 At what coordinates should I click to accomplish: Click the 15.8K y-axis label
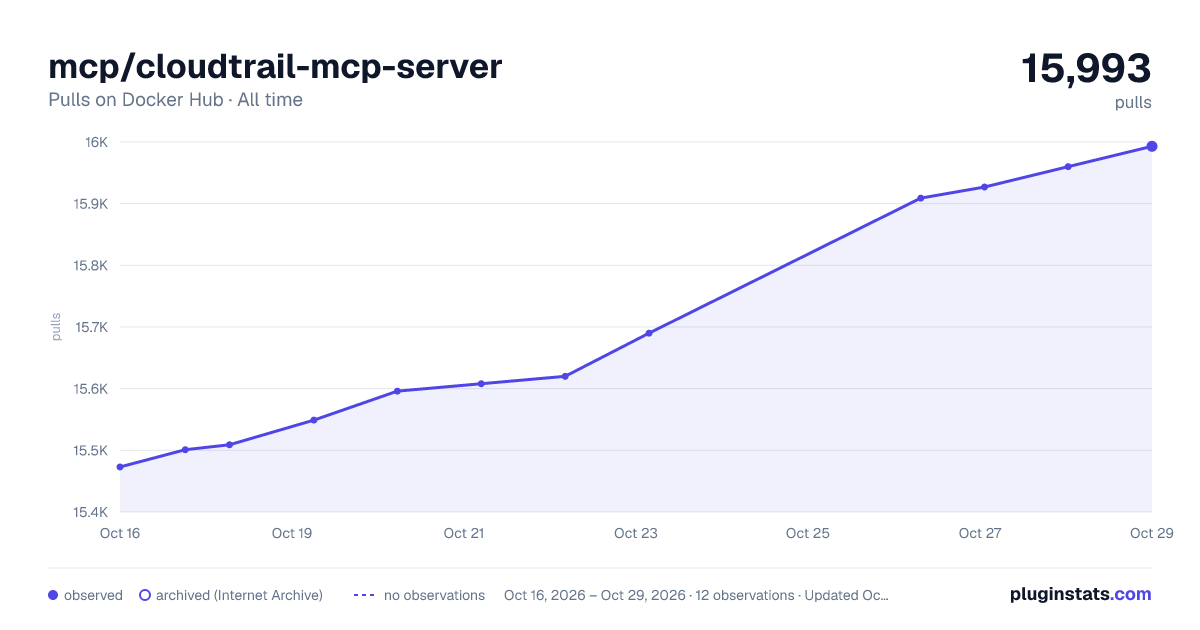coord(91,266)
